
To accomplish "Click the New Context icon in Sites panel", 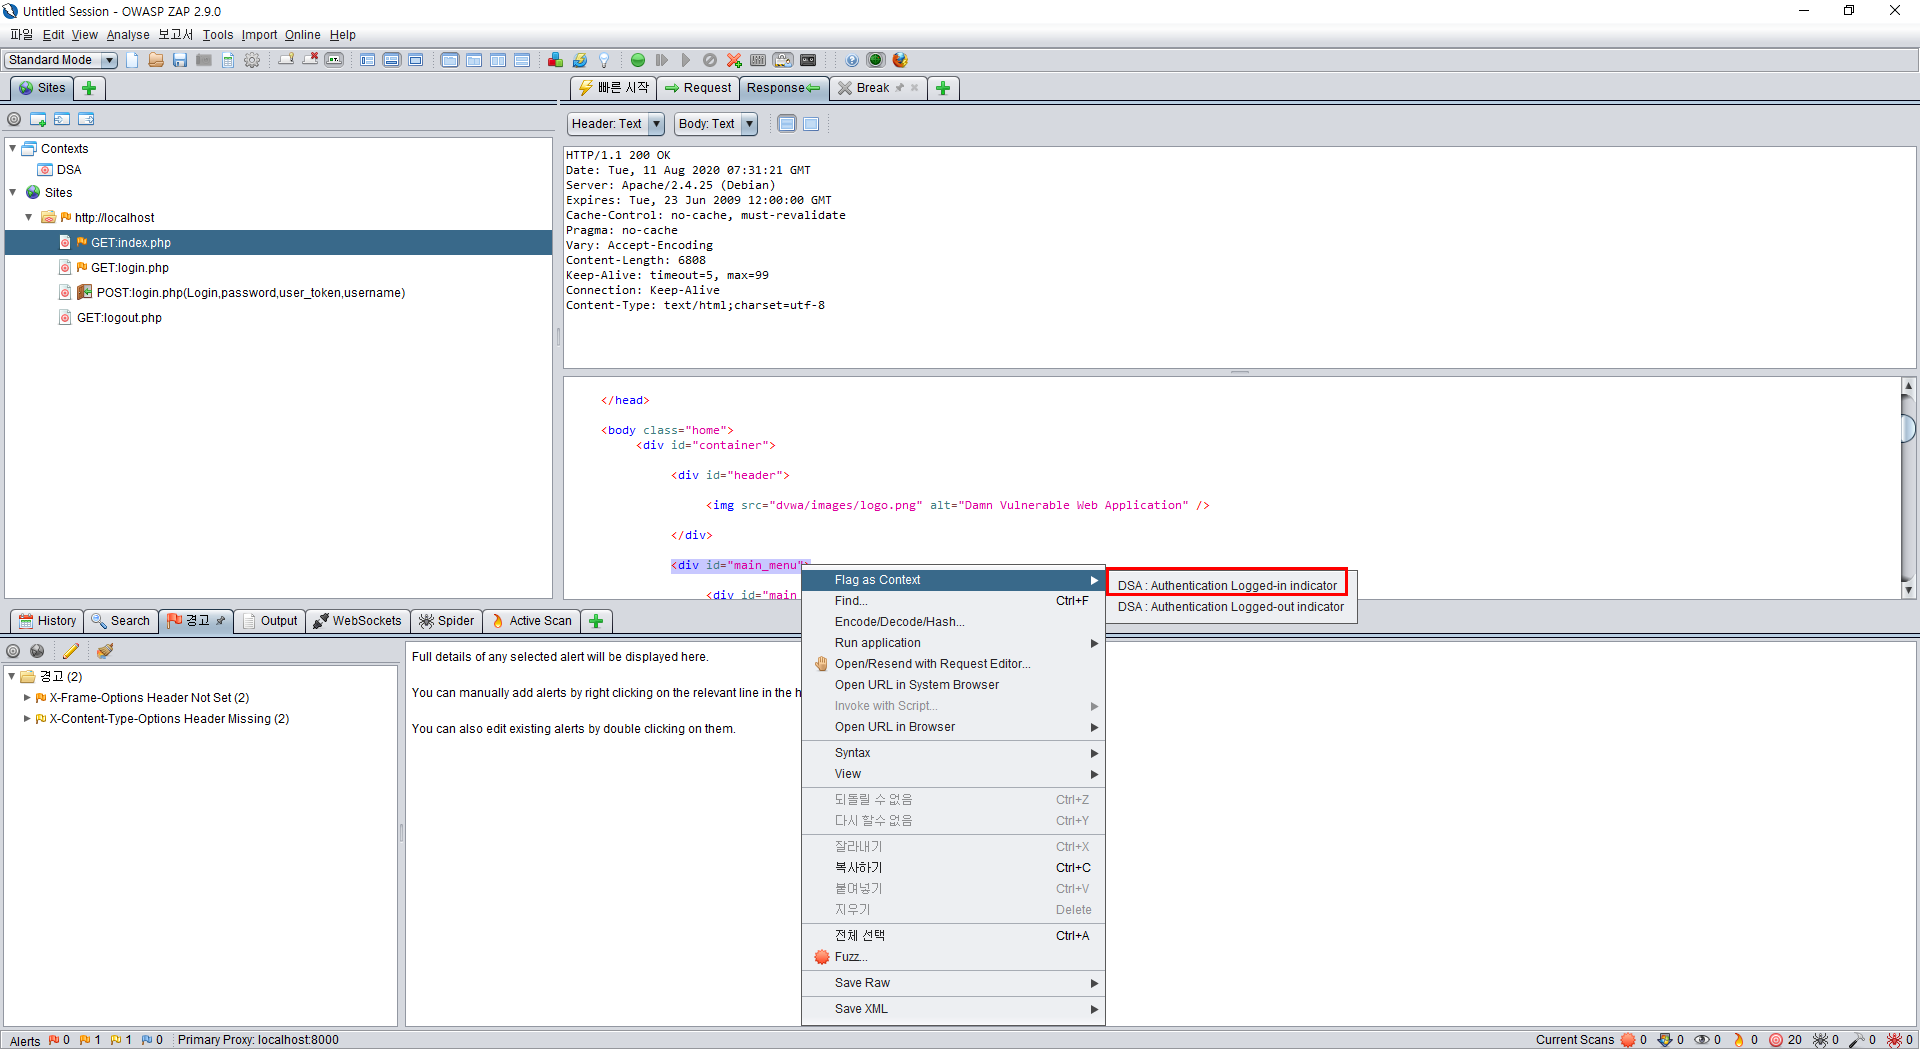I will [38, 120].
